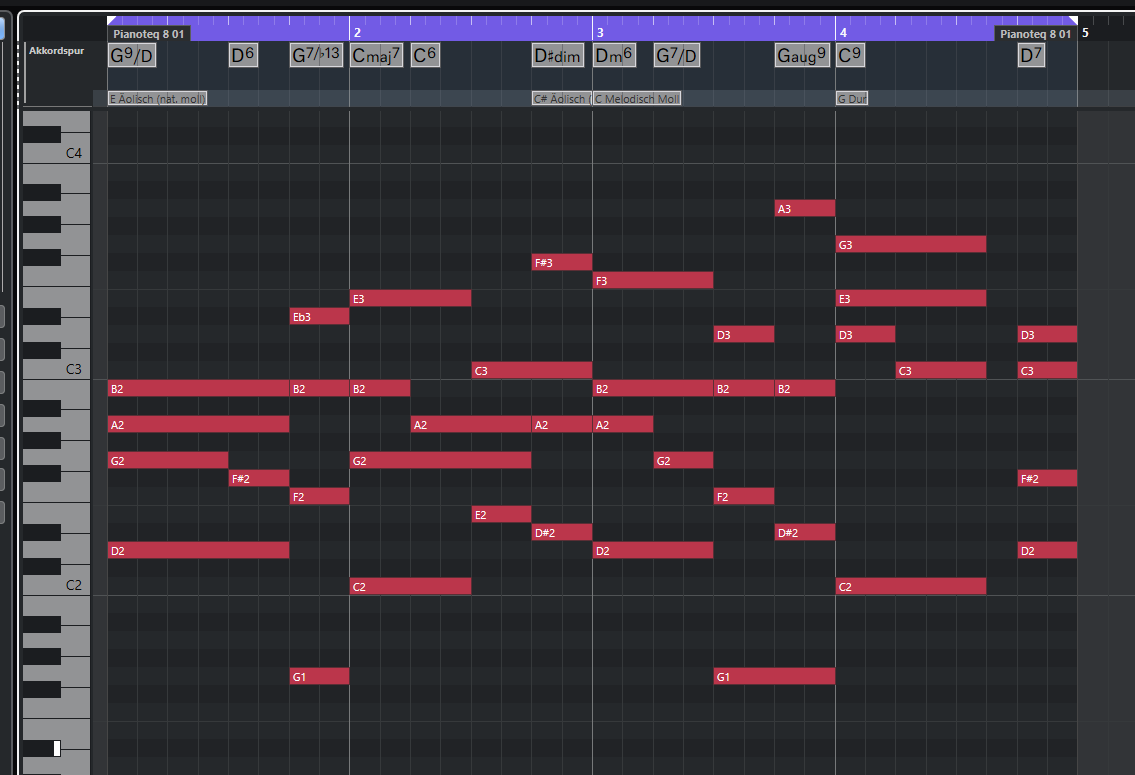Select the C Melodisch Moll scale event
Viewport: 1135px width, 775px height.
637,99
